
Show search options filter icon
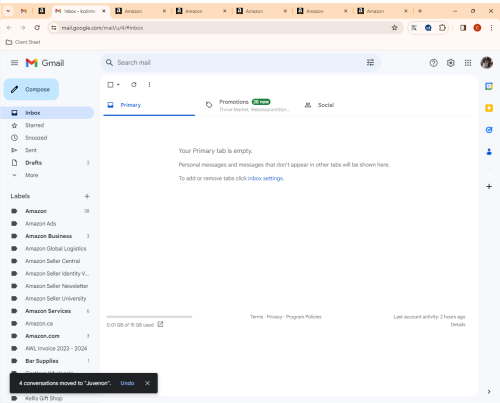(x=370, y=63)
